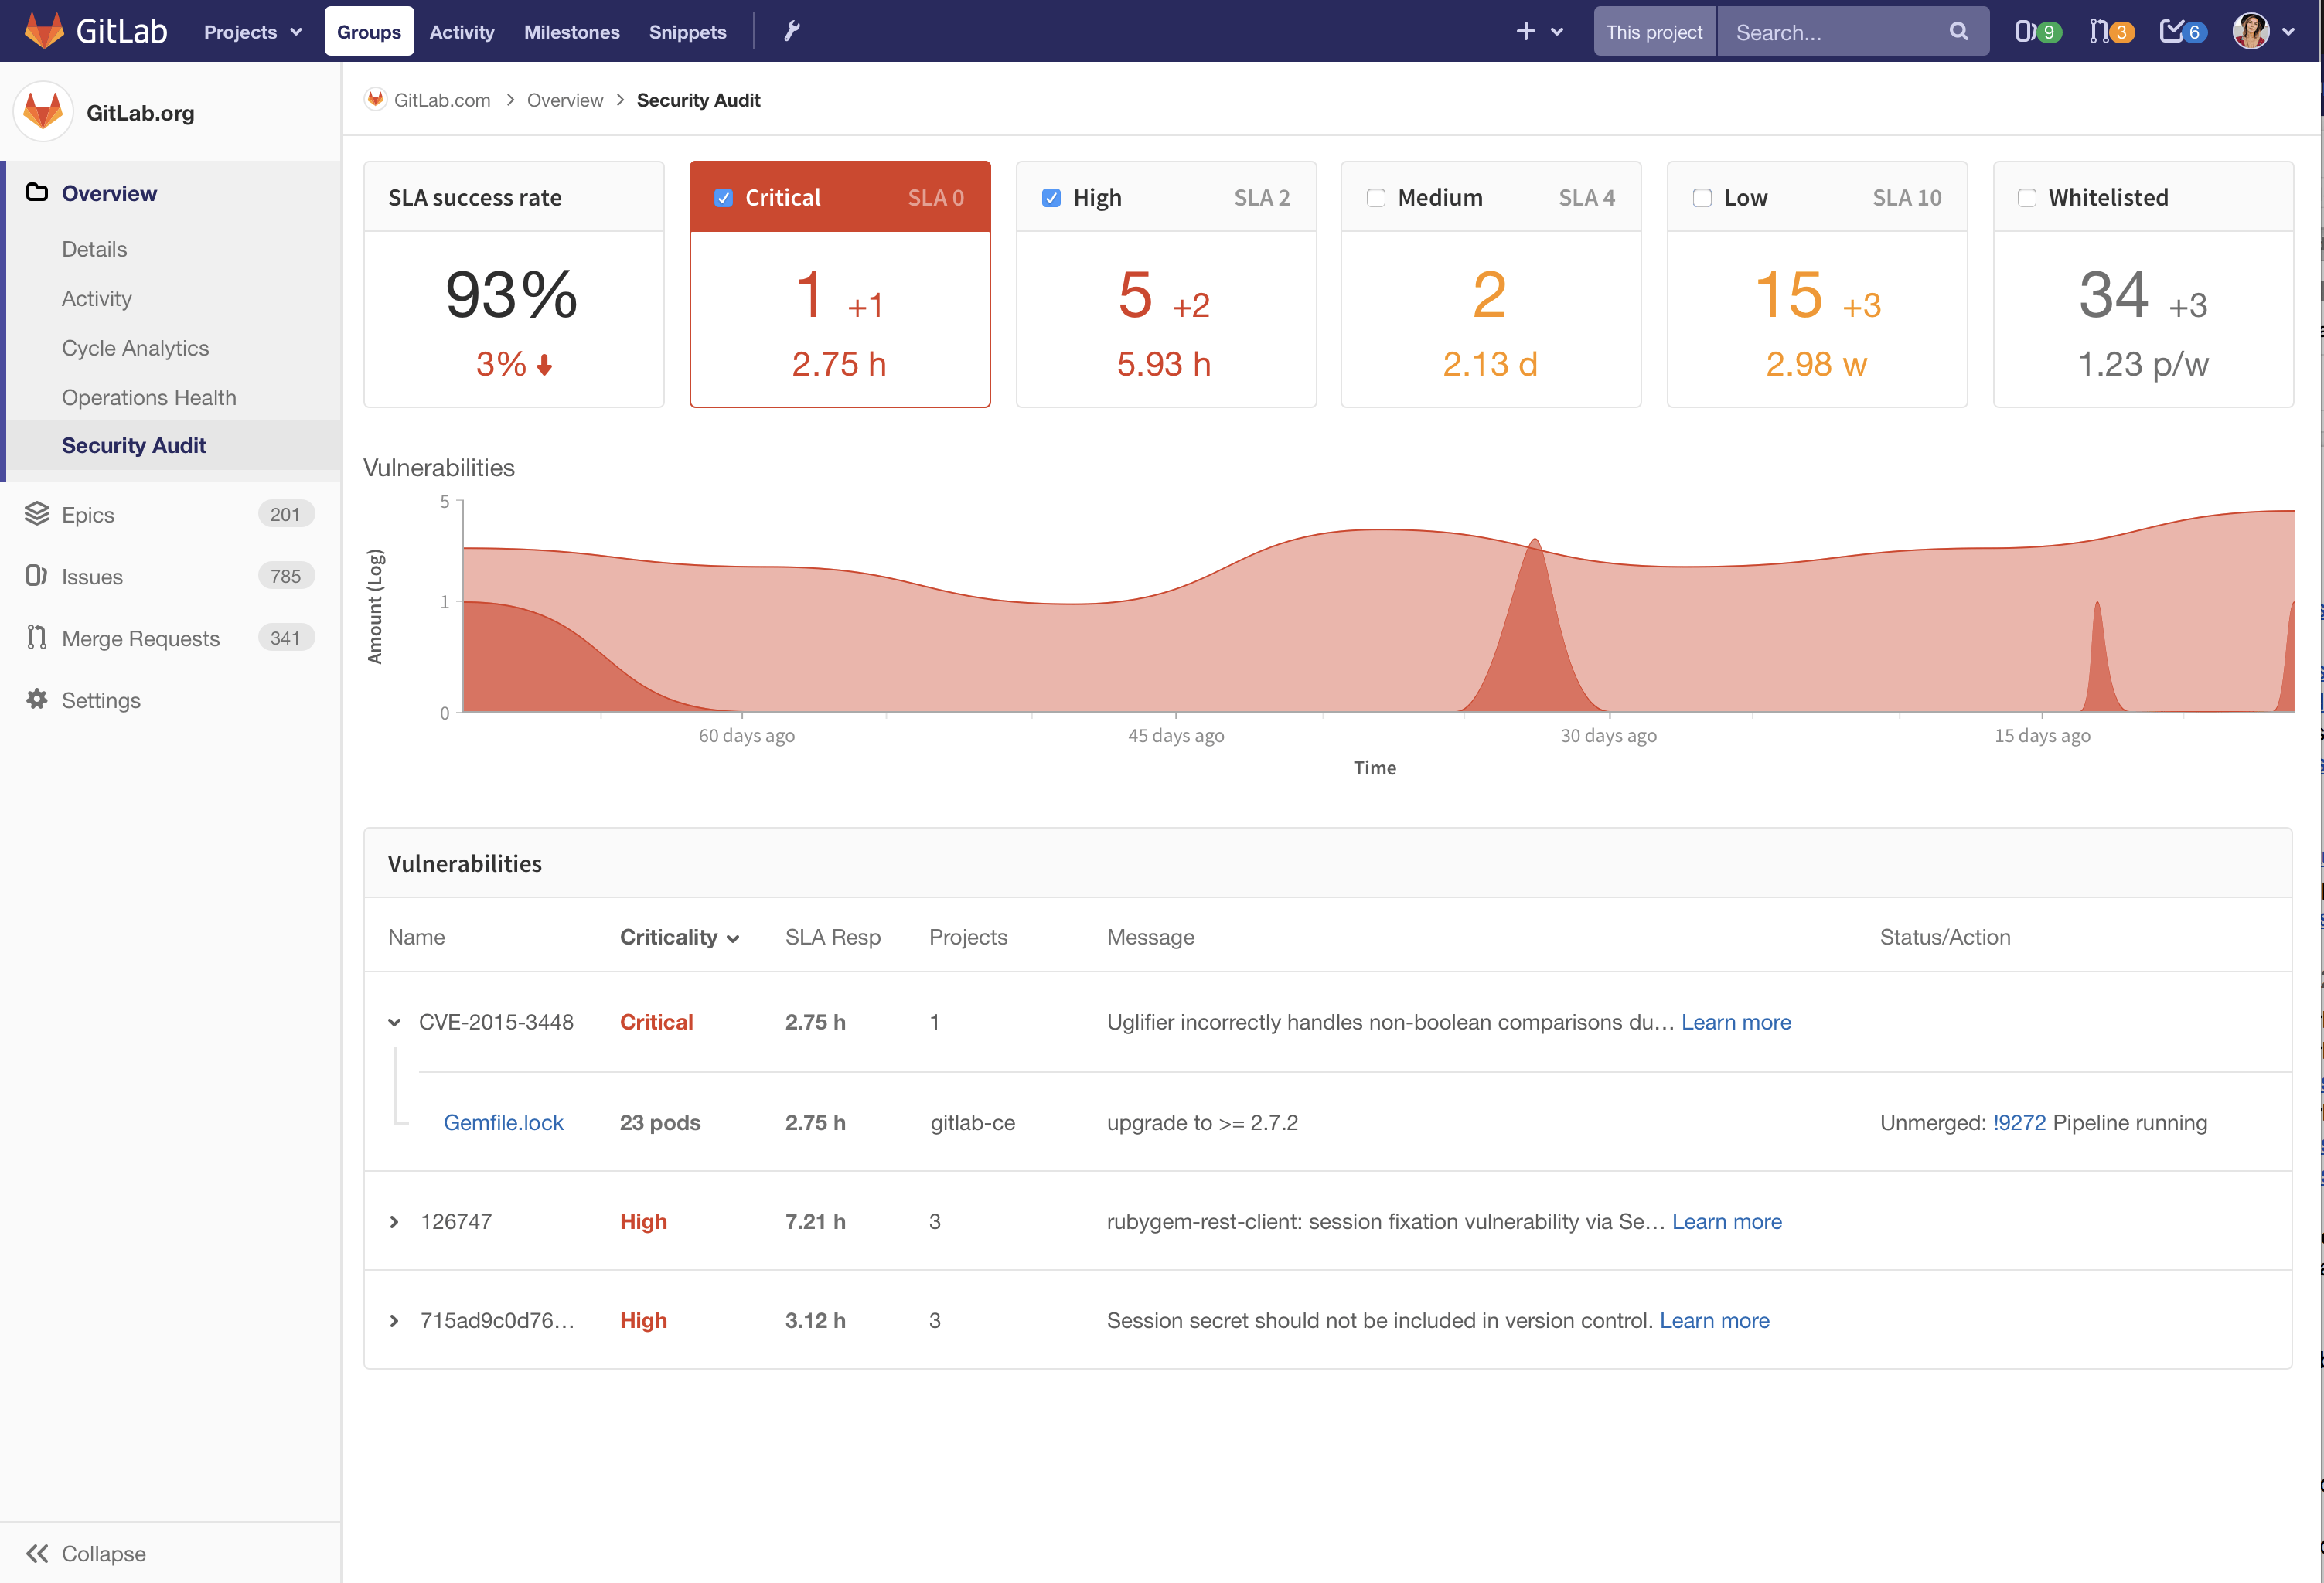Click Learn more for the Uglifier vulnerability

click(x=1736, y=1022)
